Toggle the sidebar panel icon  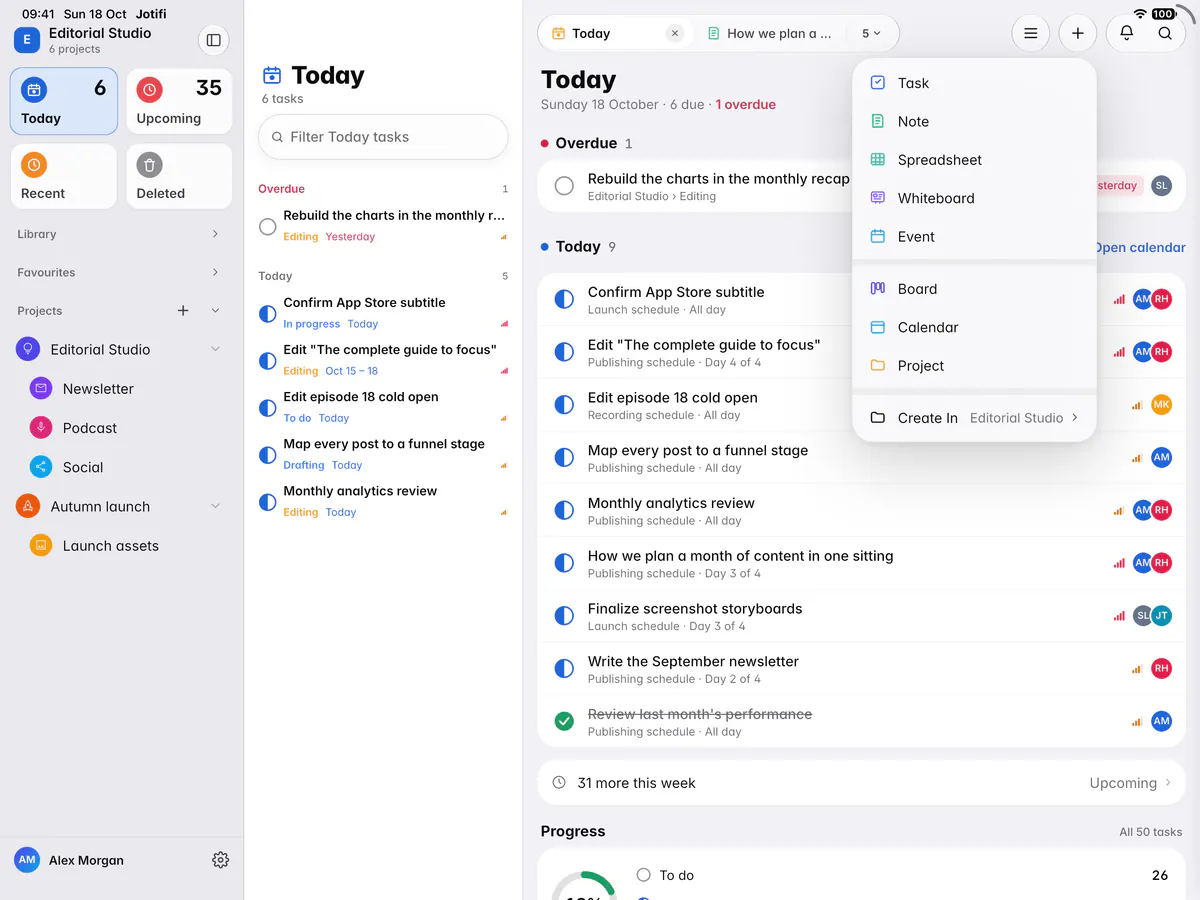[213, 40]
